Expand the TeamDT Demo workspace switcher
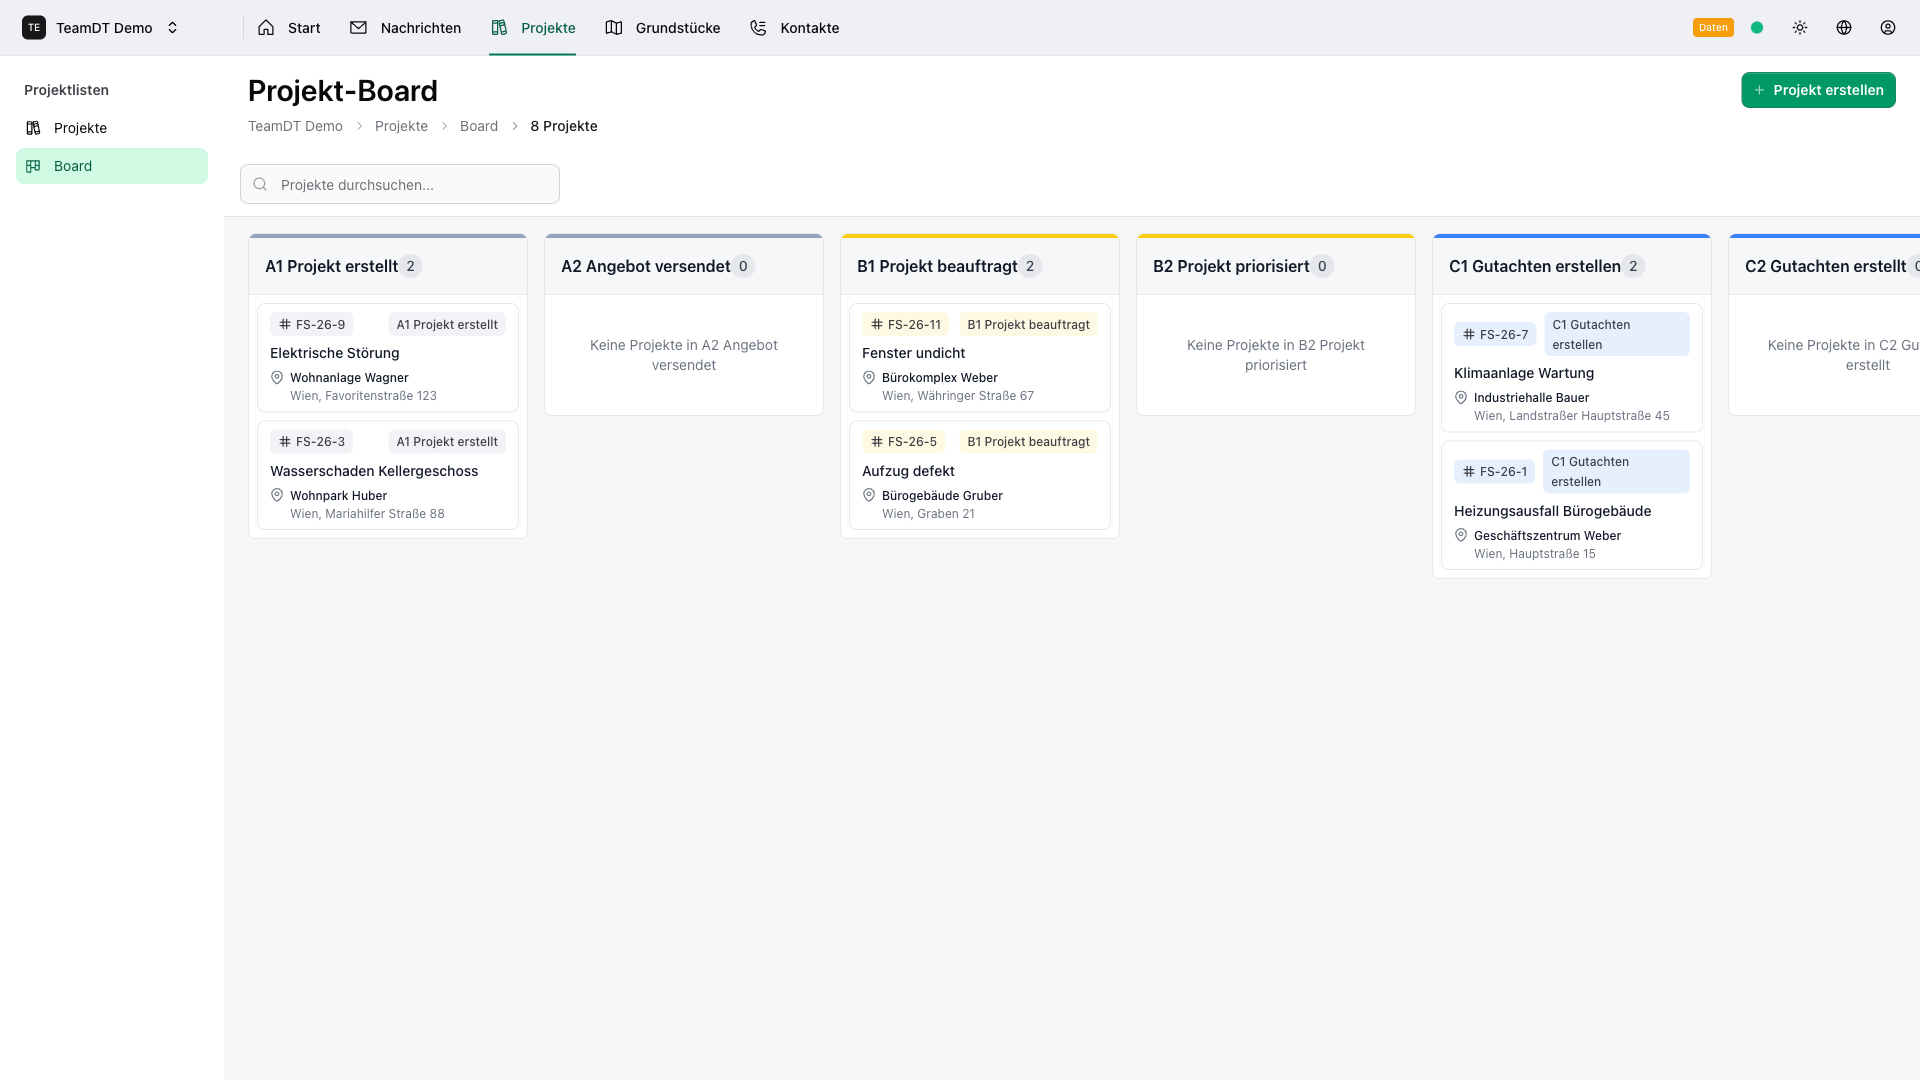1920x1080 pixels. [172, 27]
